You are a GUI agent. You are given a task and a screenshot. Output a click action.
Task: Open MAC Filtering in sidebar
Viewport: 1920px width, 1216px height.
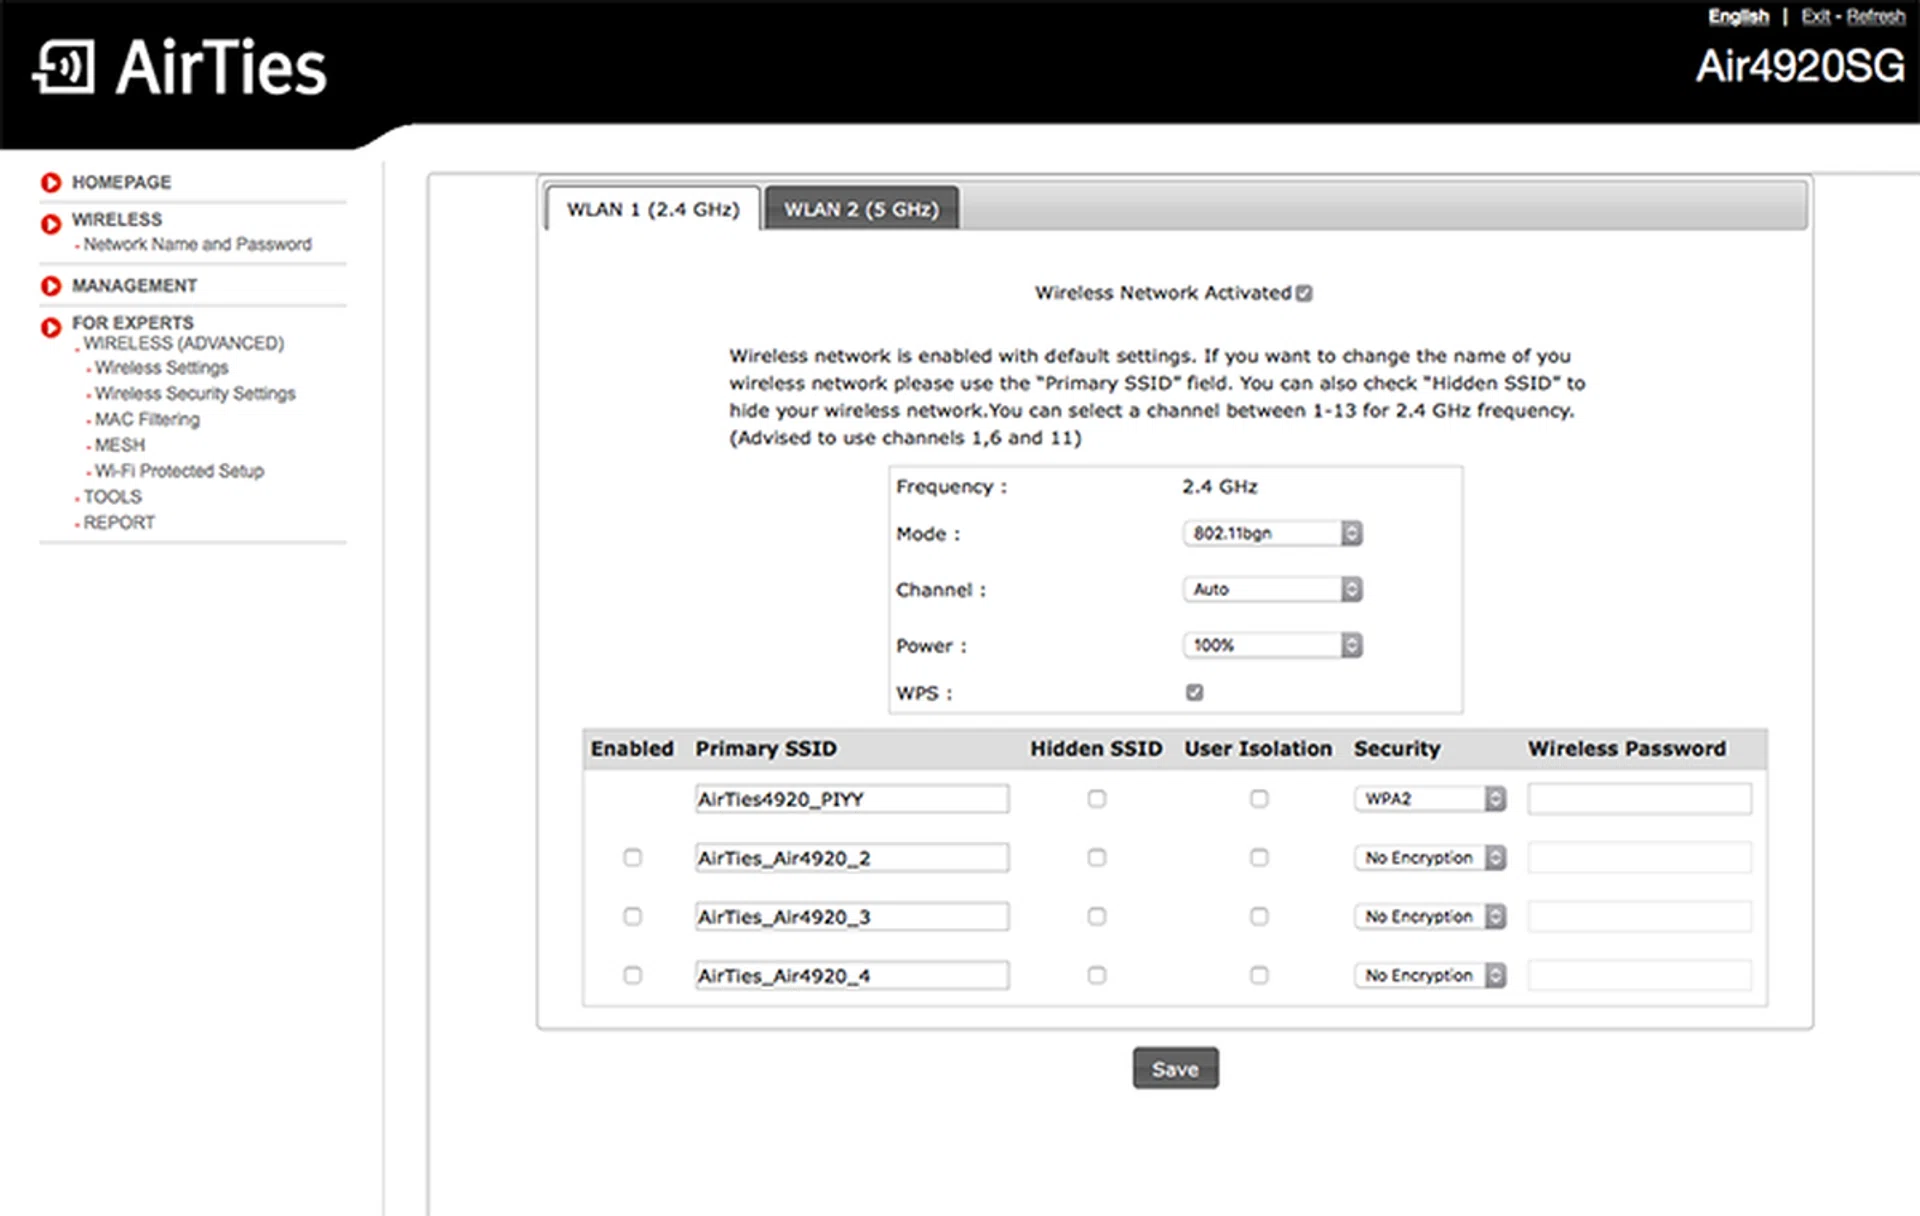pos(147,419)
